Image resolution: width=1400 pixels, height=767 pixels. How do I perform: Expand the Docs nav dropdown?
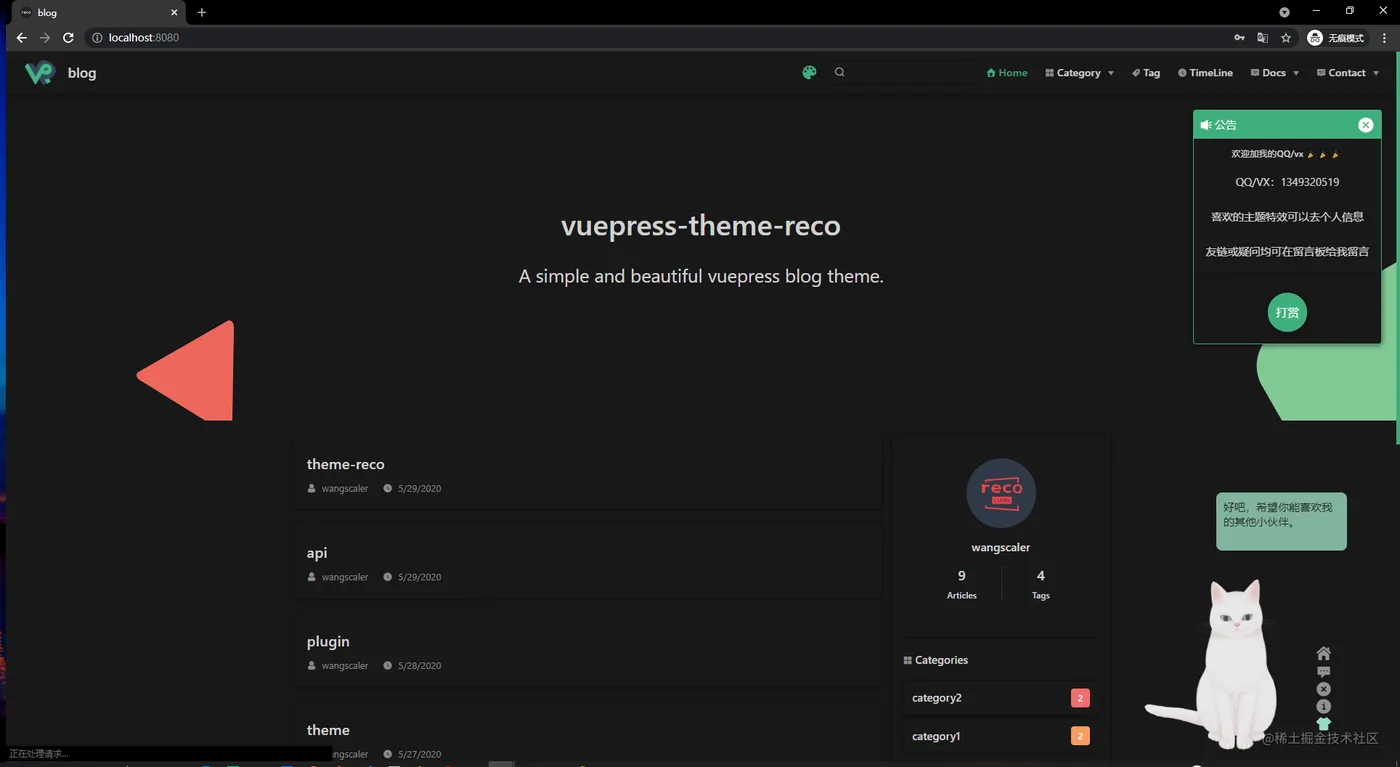click(1275, 73)
